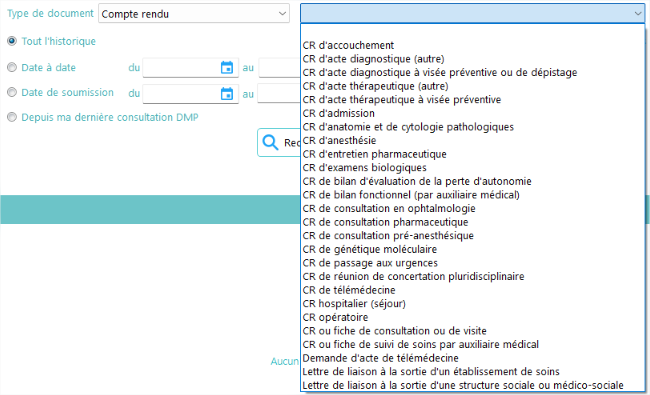Select Date à date radio button
Image resolution: width=650 pixels, height=395 pixels.
[x=12, y=67]
